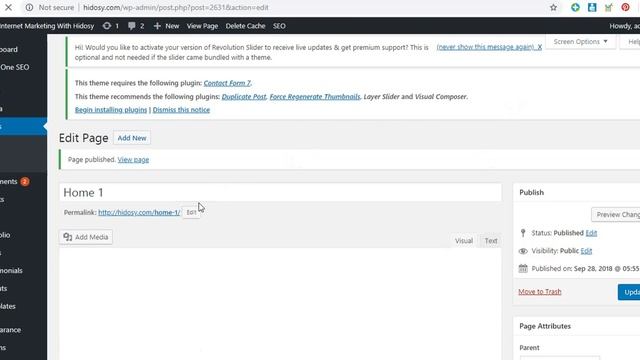640x360 pixels.
Task: Click the permalink Edit button
Action: pos(191,212)
